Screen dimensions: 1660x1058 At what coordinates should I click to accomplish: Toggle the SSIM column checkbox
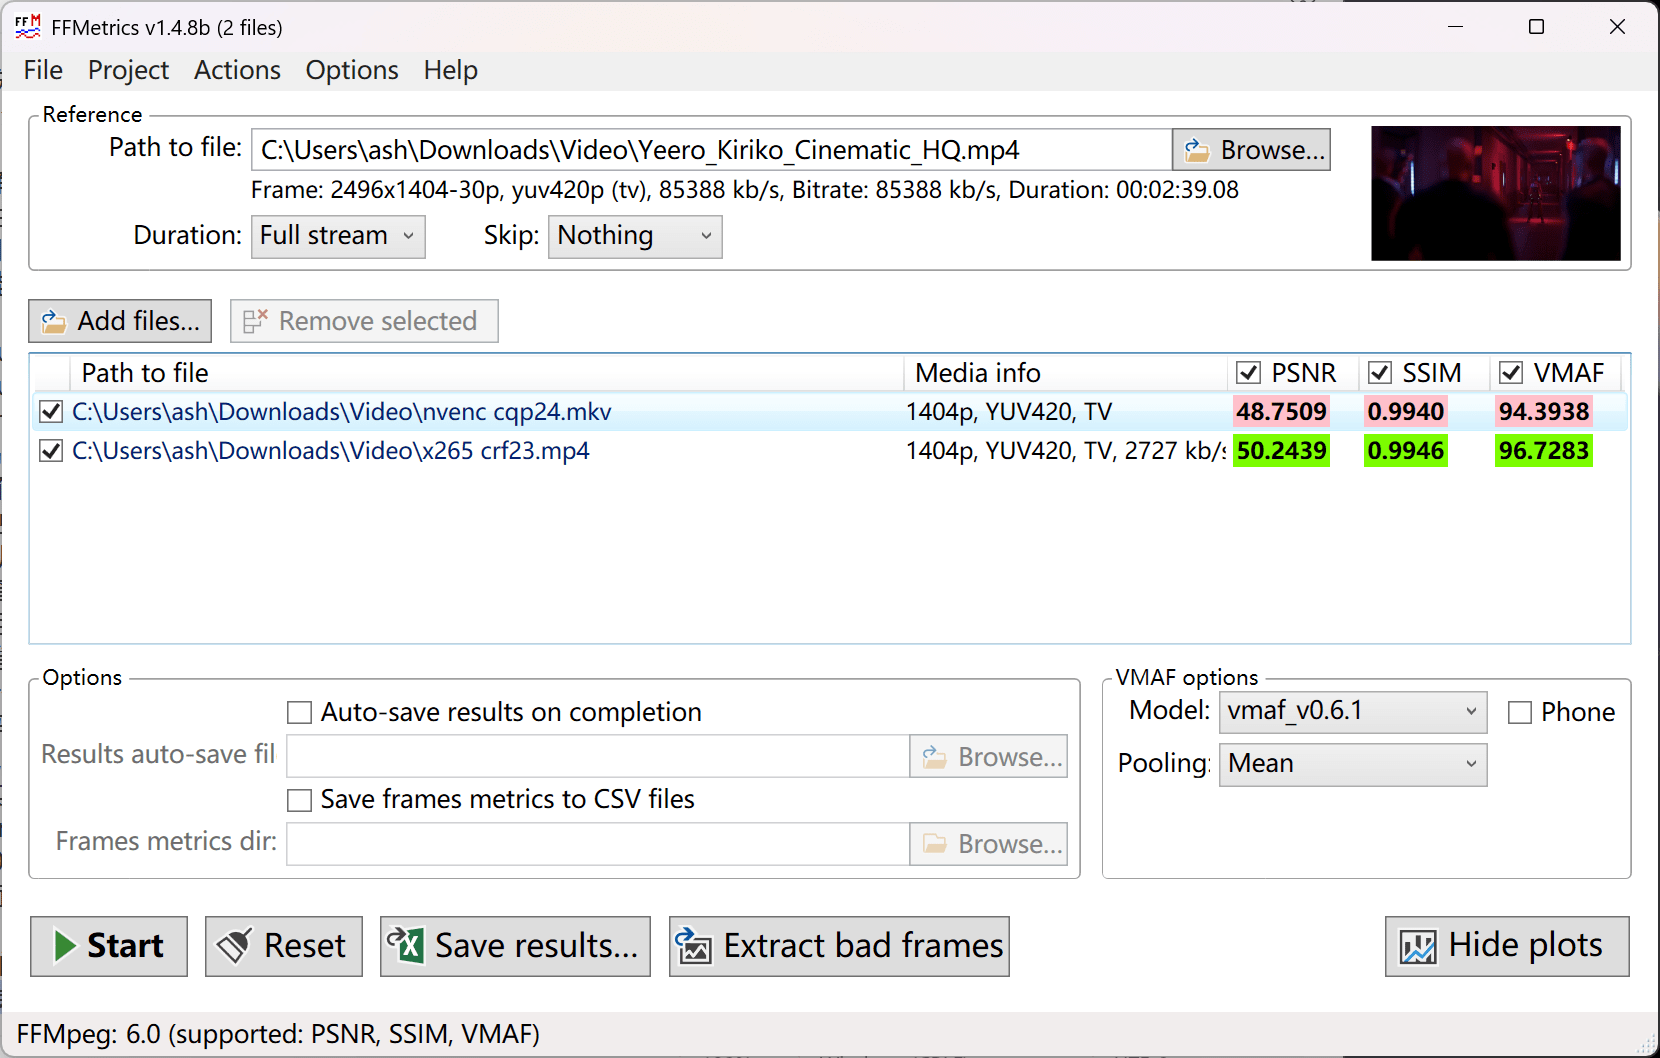coord(1380,373)
